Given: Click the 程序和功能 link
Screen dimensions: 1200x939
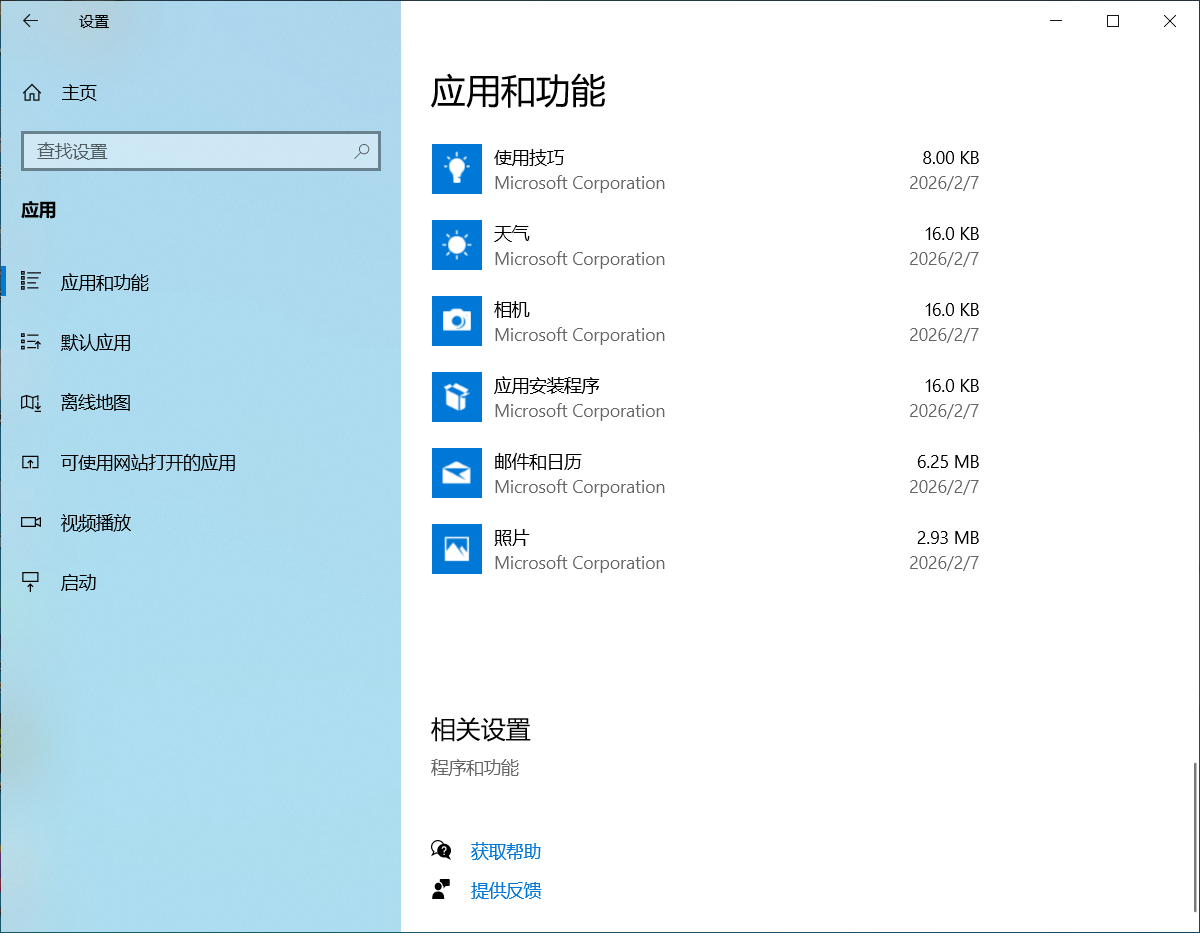Looking at the screenshot, I should point(475,768).
